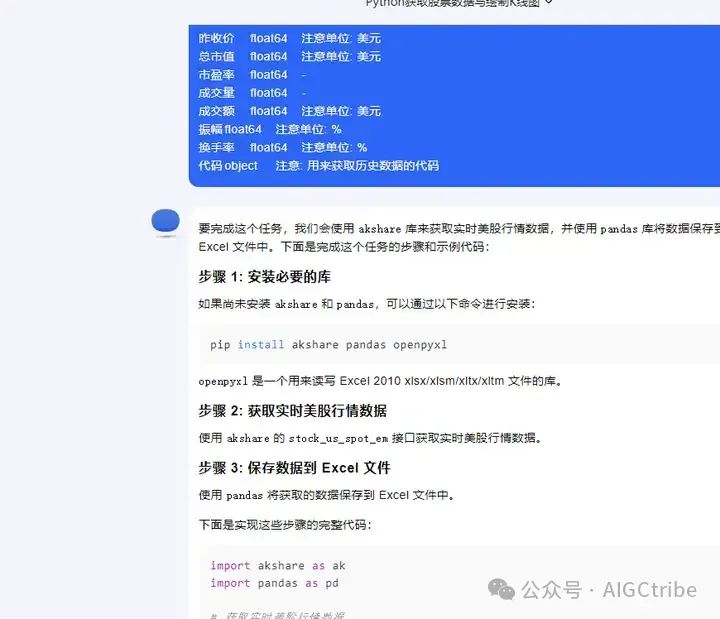
Task: Click the '振幅 float64 注意单位: %' row
Action: (x=270, y=129)
